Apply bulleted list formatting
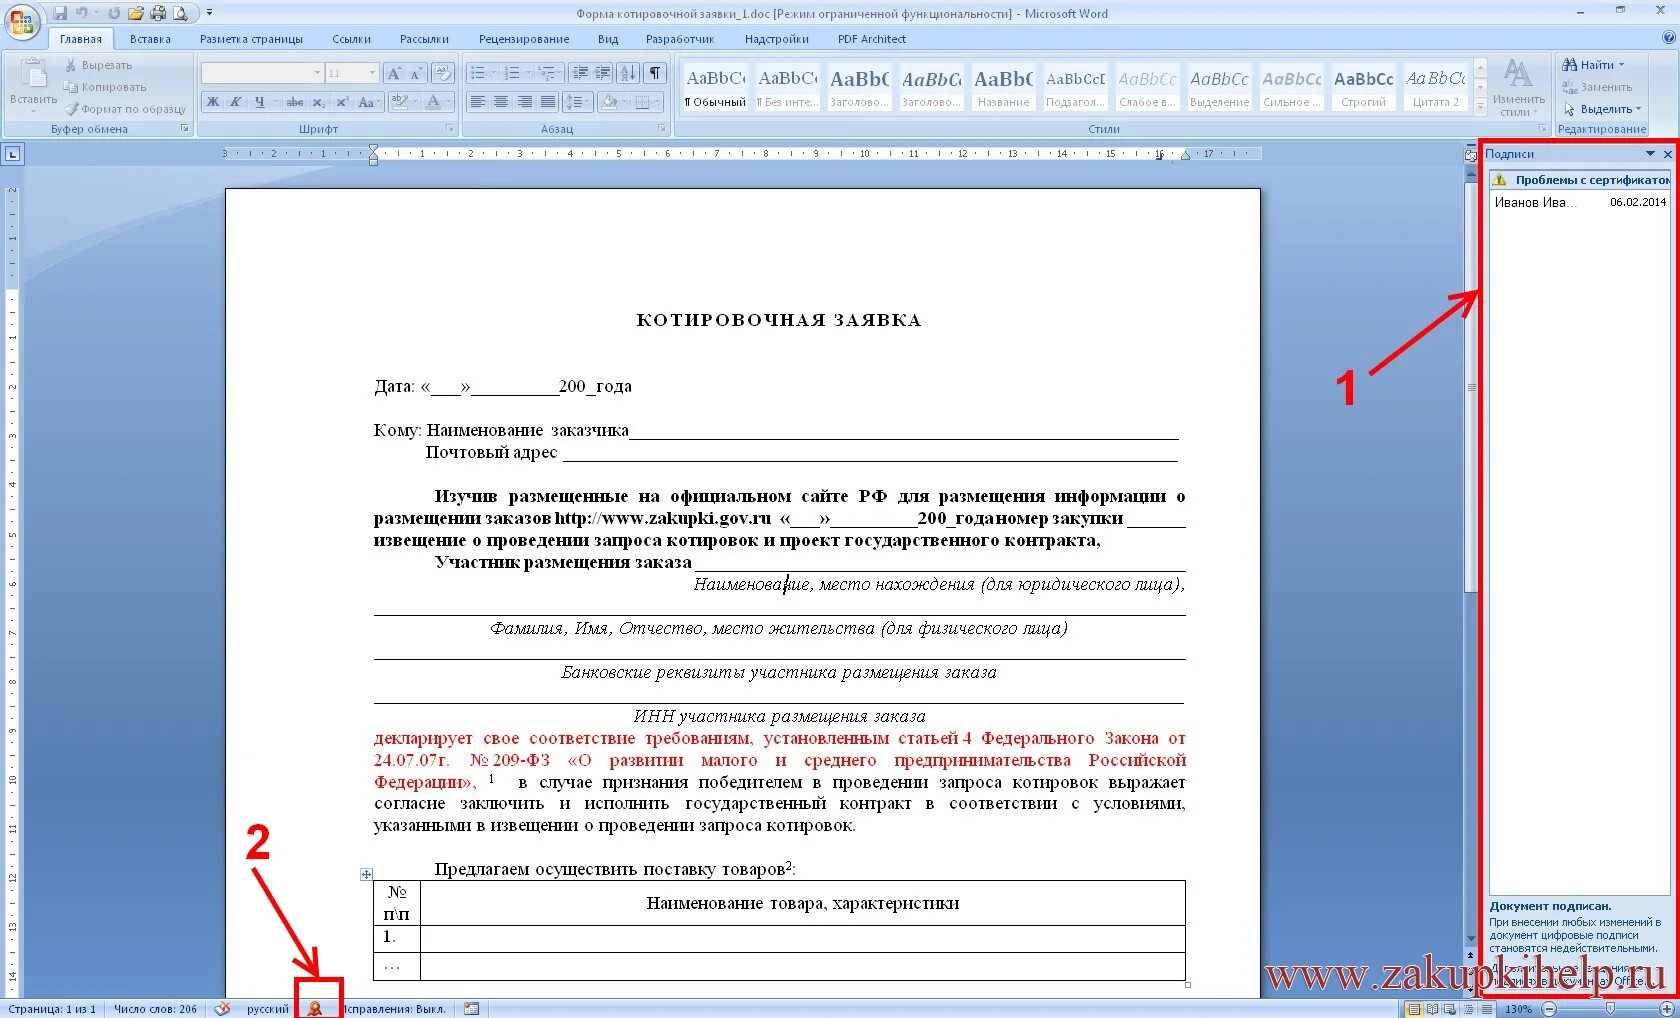Screen dimensions: 1680x1018 [x=481, y=73]
